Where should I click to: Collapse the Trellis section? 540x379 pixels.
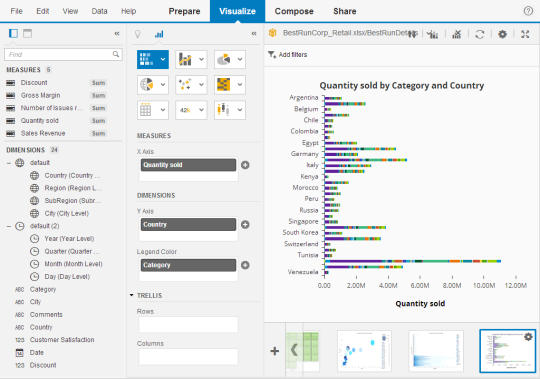(132, 295)
